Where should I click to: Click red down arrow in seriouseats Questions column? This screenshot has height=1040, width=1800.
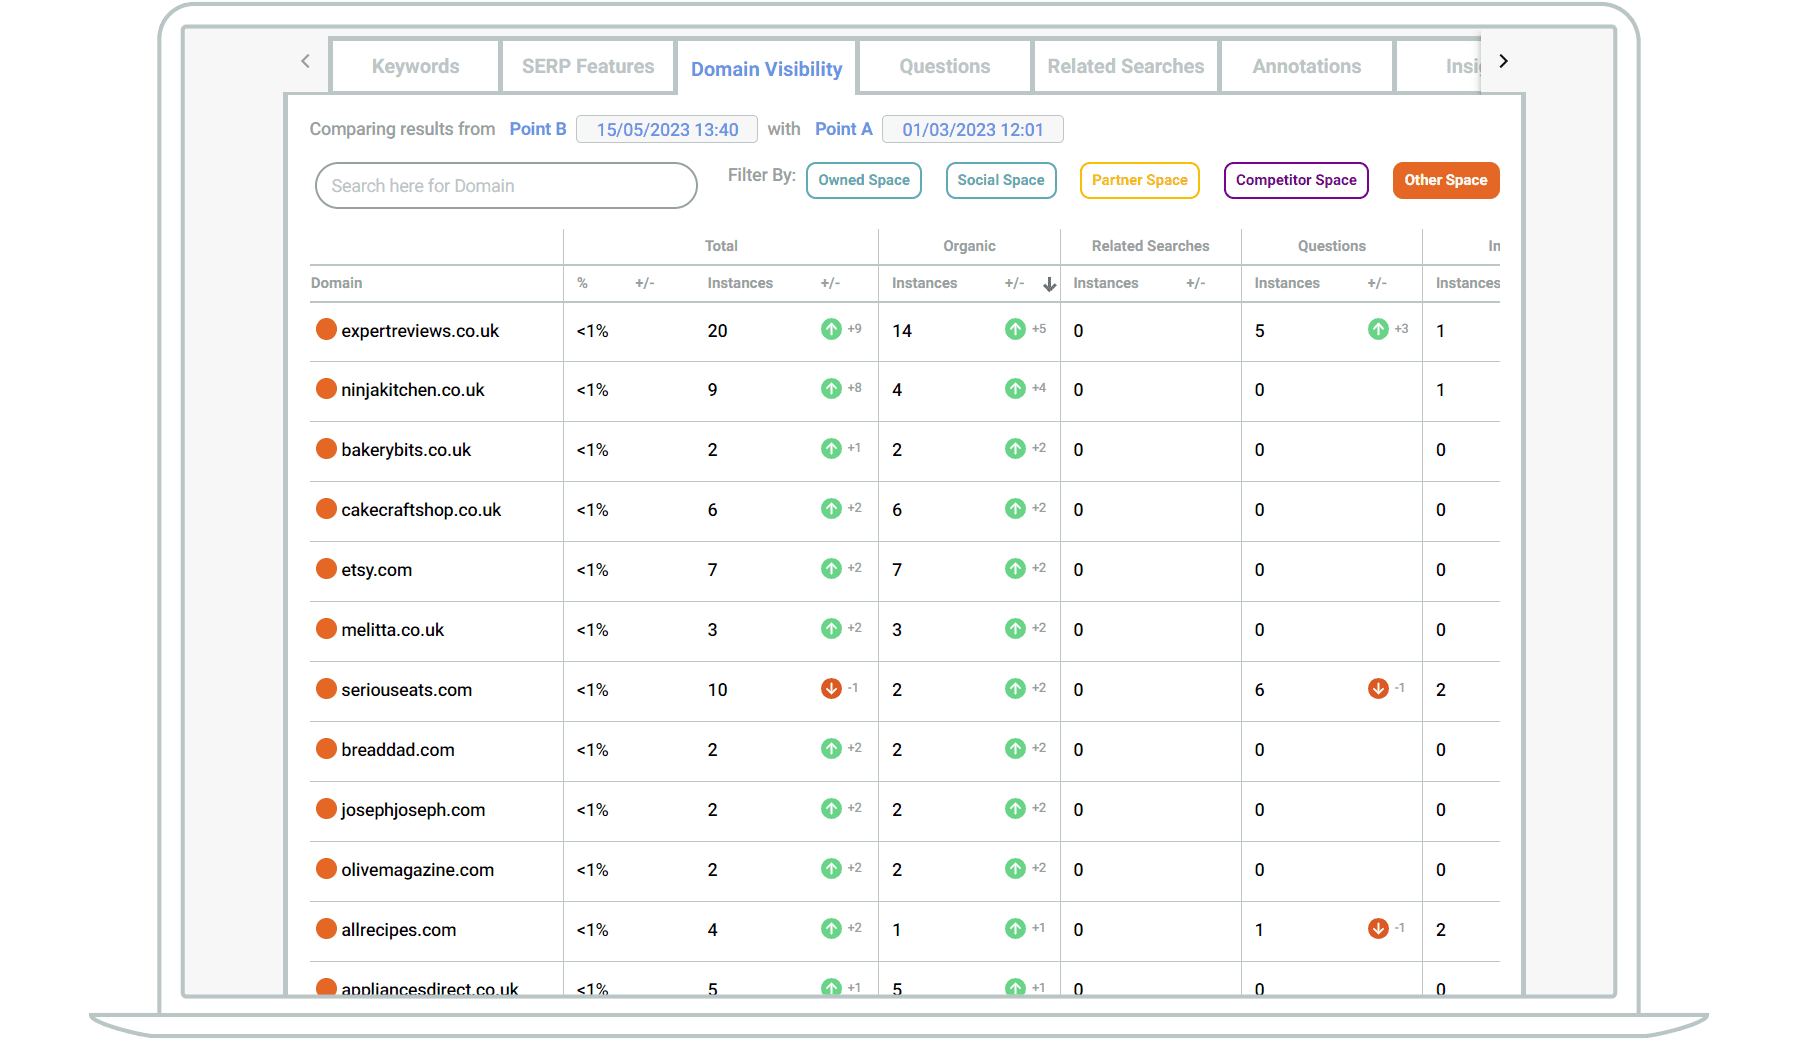[1378, 688]
